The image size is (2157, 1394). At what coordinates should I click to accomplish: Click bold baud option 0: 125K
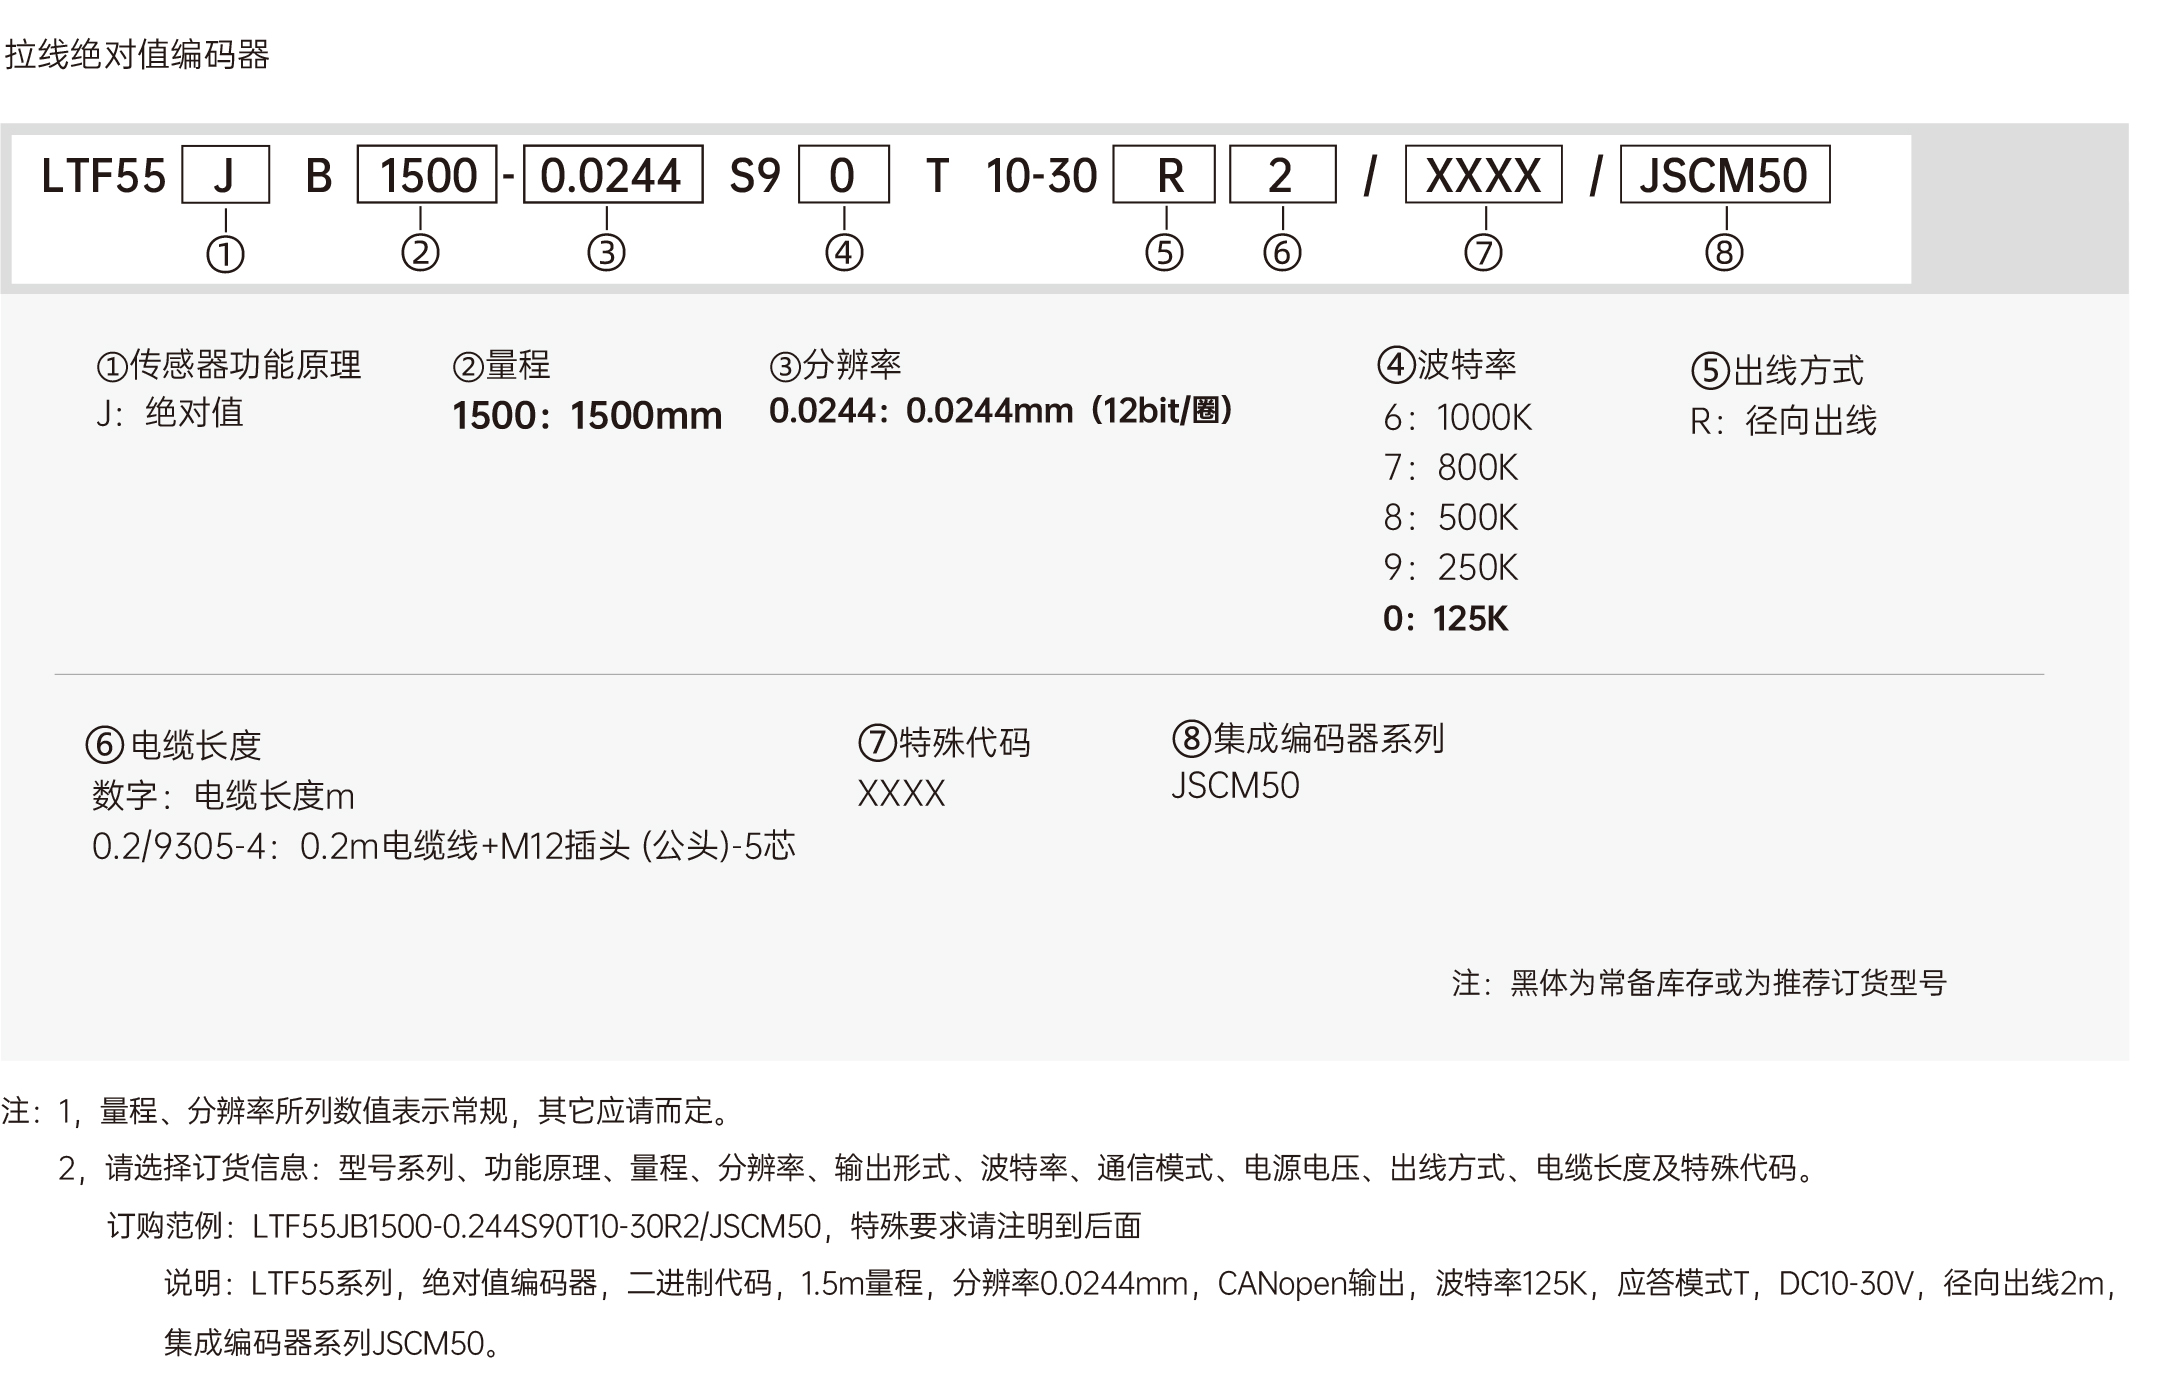pyautogui.click(x=1445, y=619)
